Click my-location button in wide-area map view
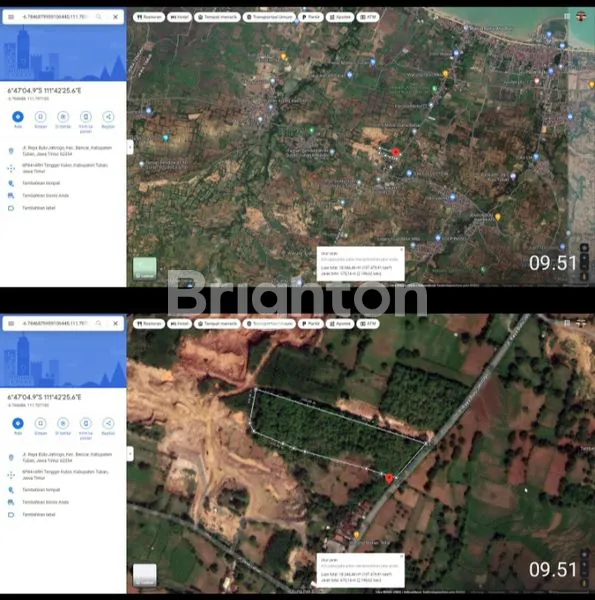 584,248
